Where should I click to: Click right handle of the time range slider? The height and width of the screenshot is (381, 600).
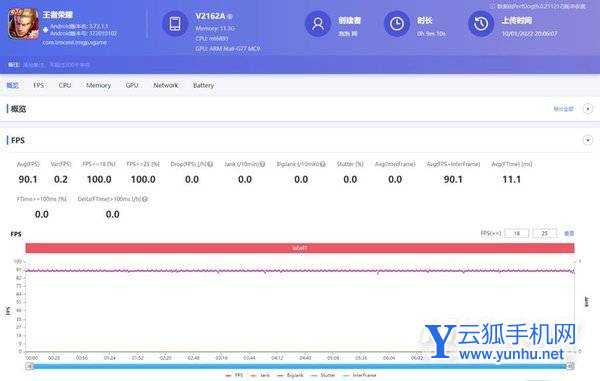tap(570, 366)
